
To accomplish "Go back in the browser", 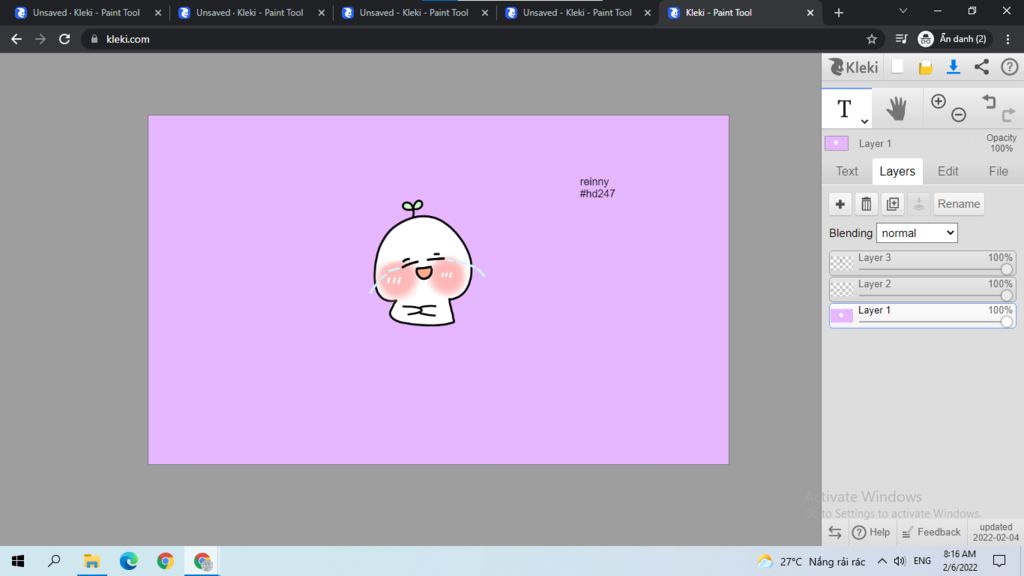I will coord(16,39).
